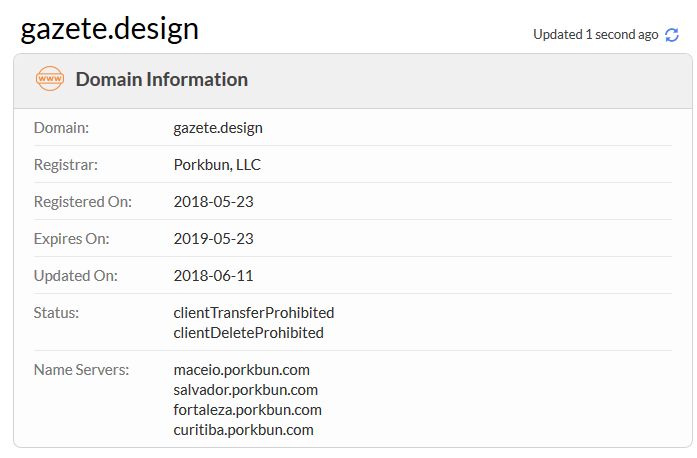Screen dimensions: 697x458
Task: Click the gazete.design page title
Action: click(109, 29)
